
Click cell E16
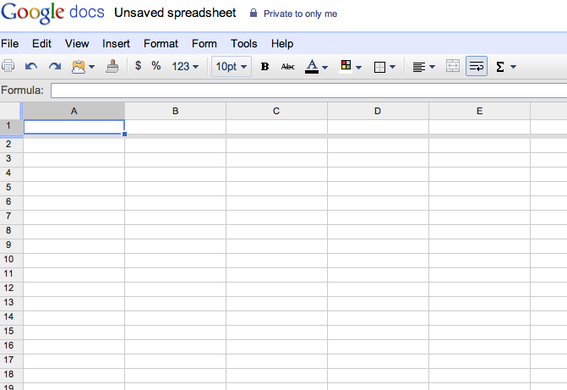click(x=479, y=346)
